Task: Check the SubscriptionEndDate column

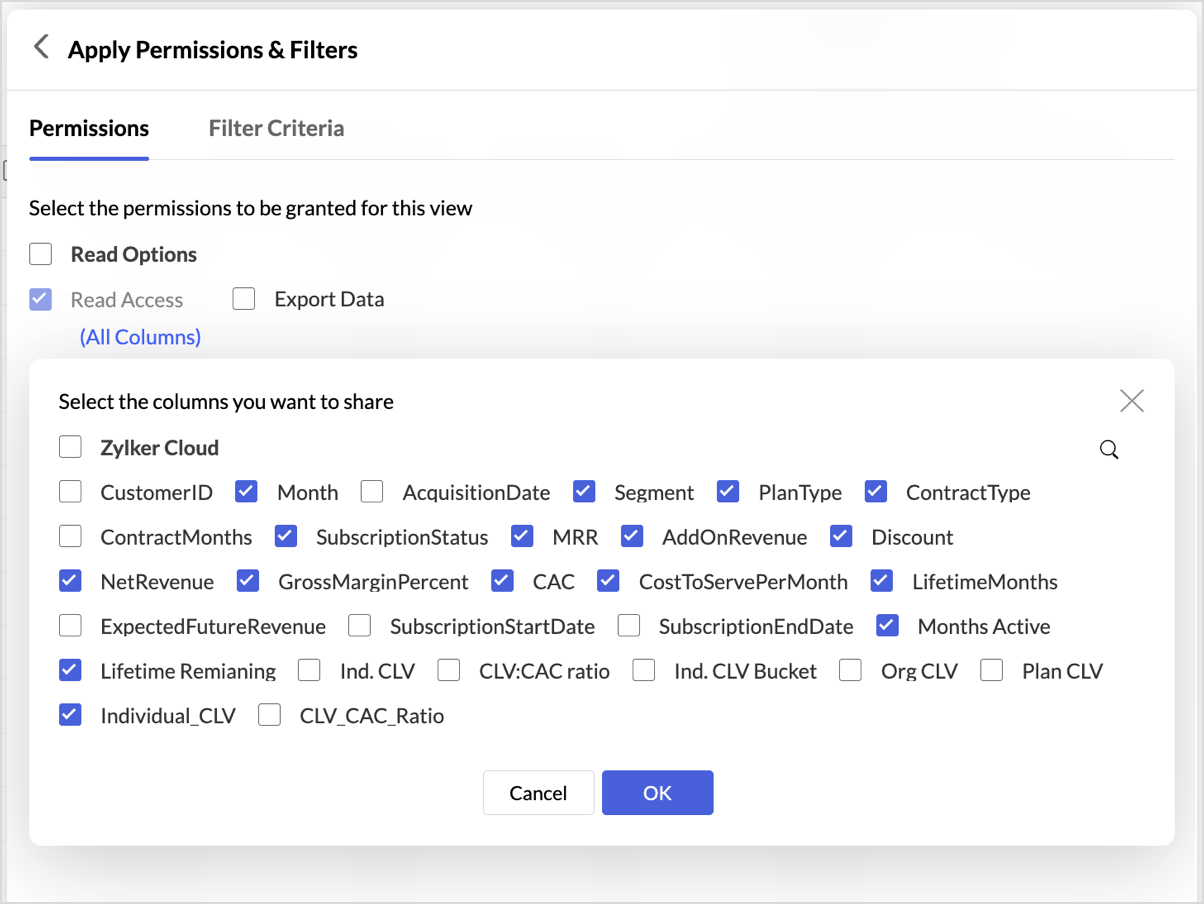Action: click(629, 626)
